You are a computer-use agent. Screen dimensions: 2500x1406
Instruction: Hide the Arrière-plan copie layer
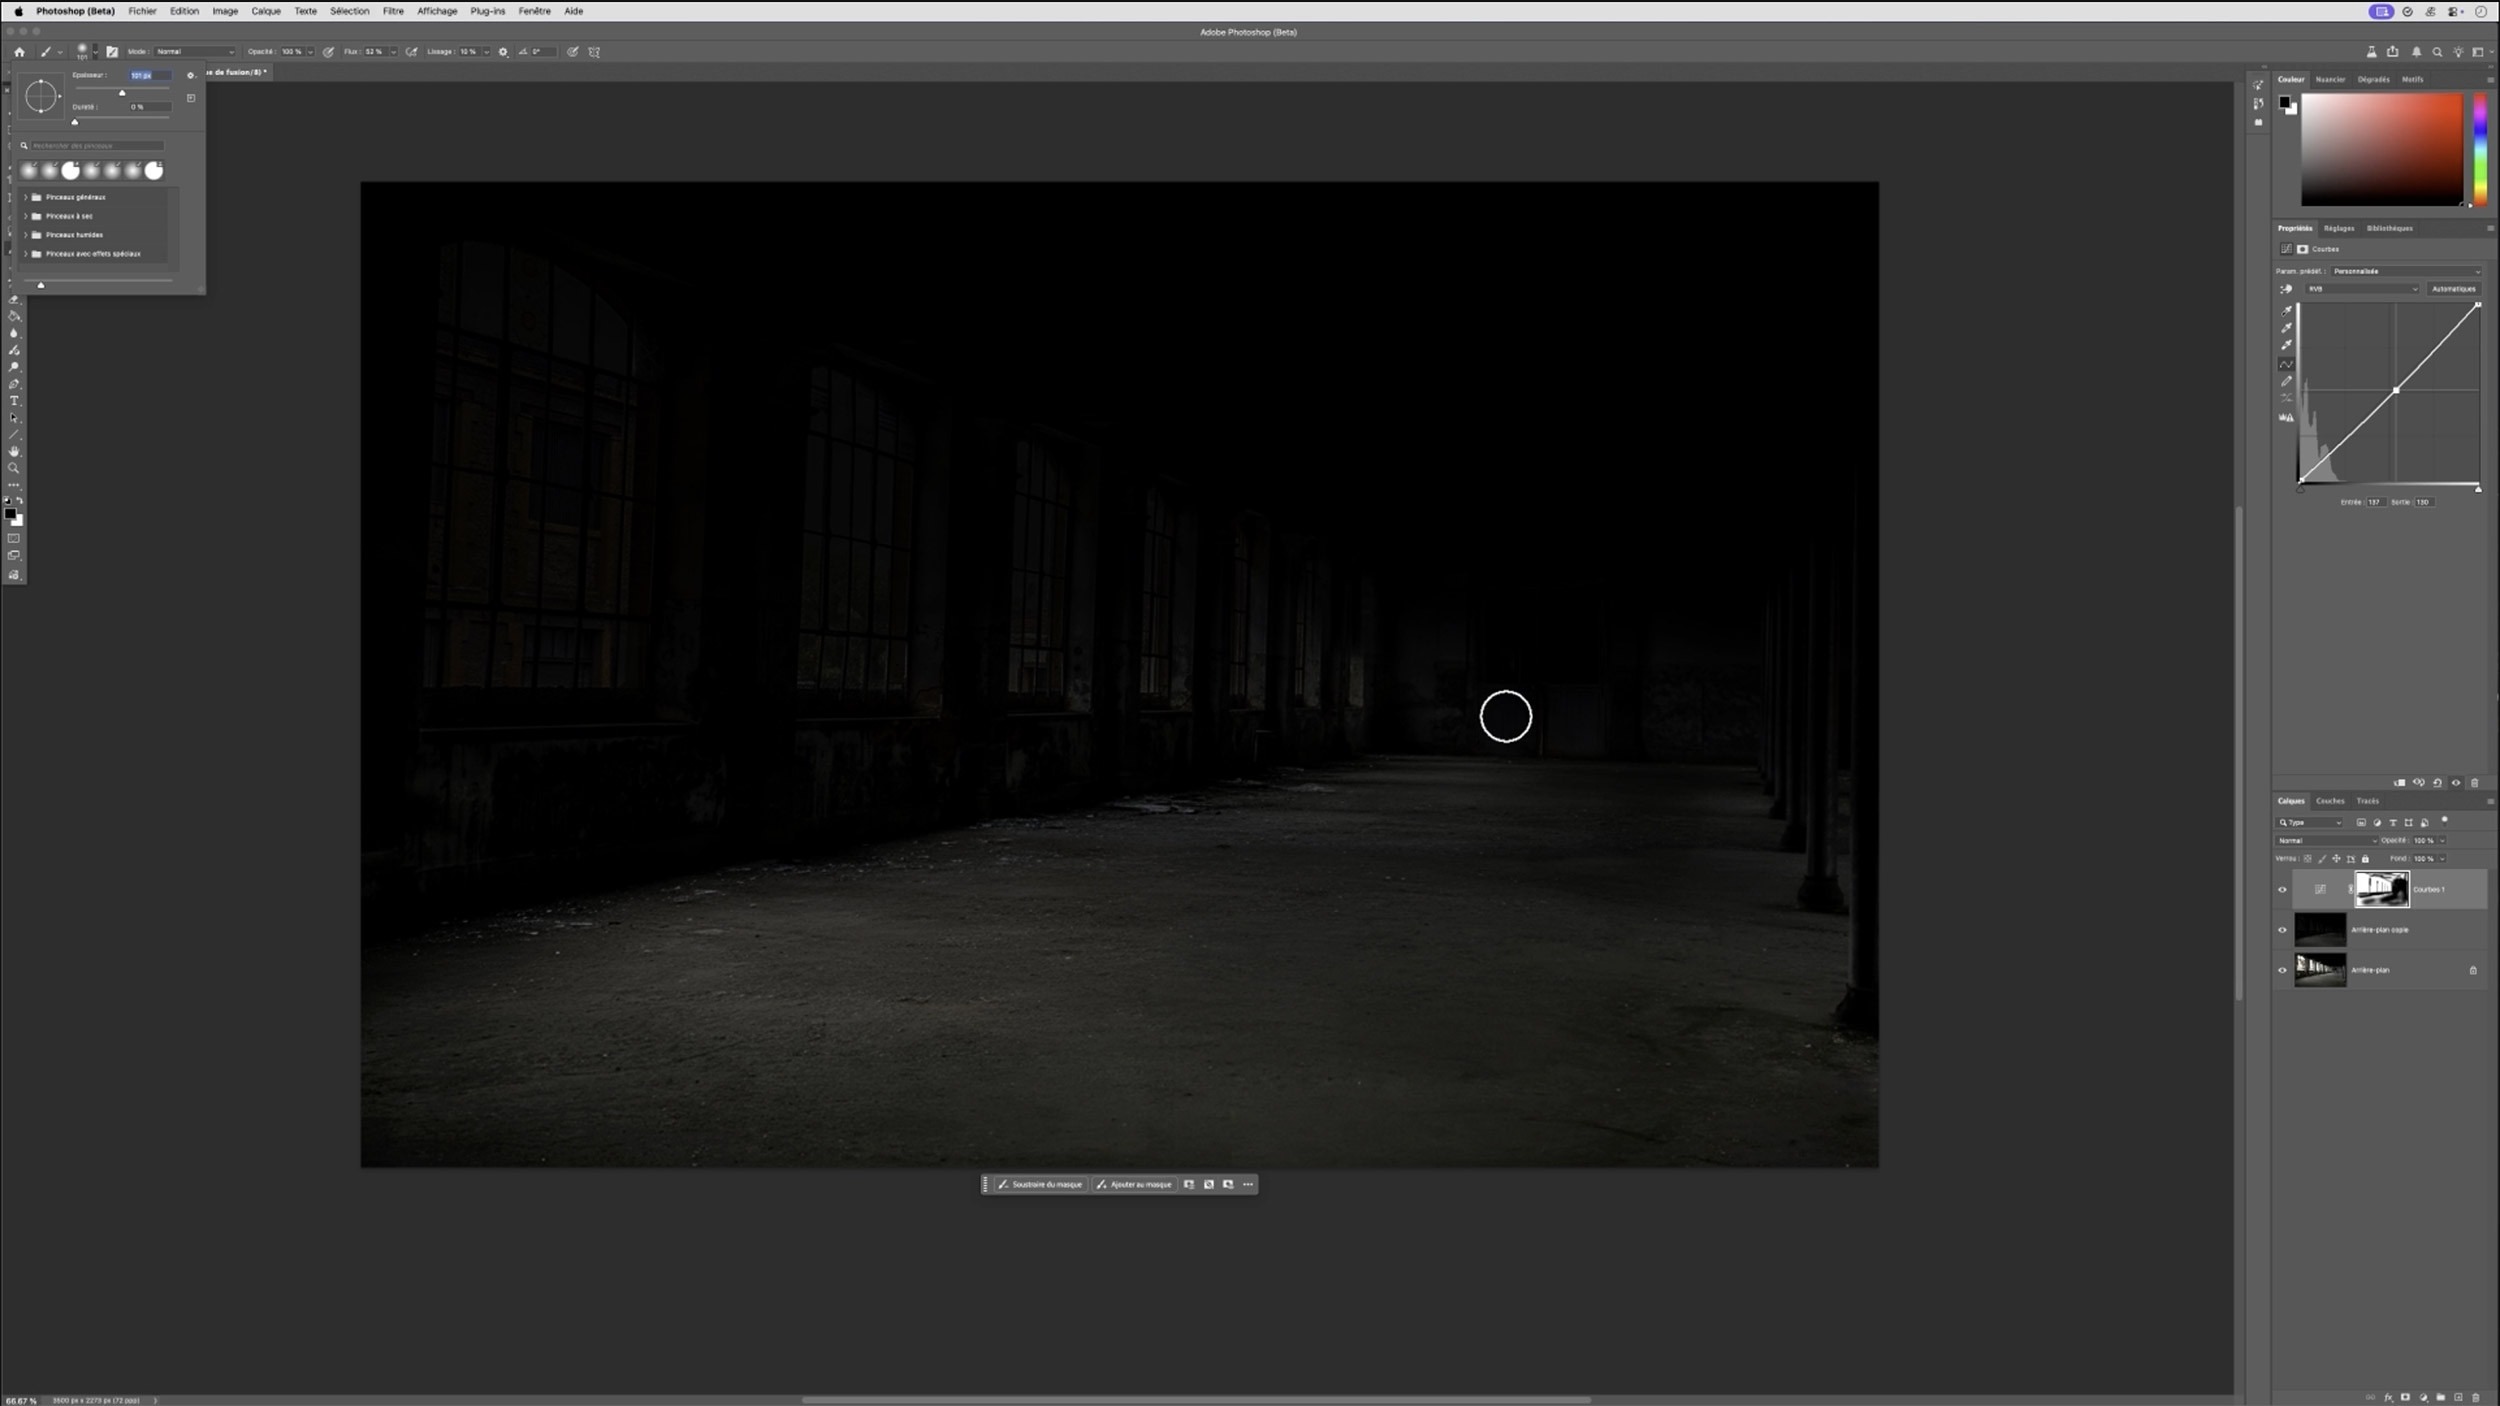2282,930
